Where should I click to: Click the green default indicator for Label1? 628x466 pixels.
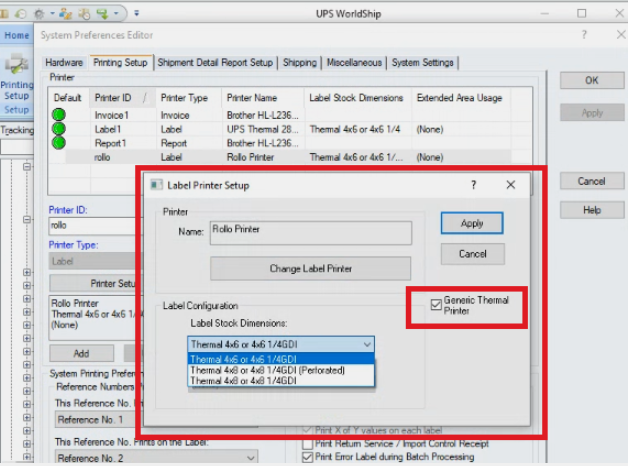59,129
